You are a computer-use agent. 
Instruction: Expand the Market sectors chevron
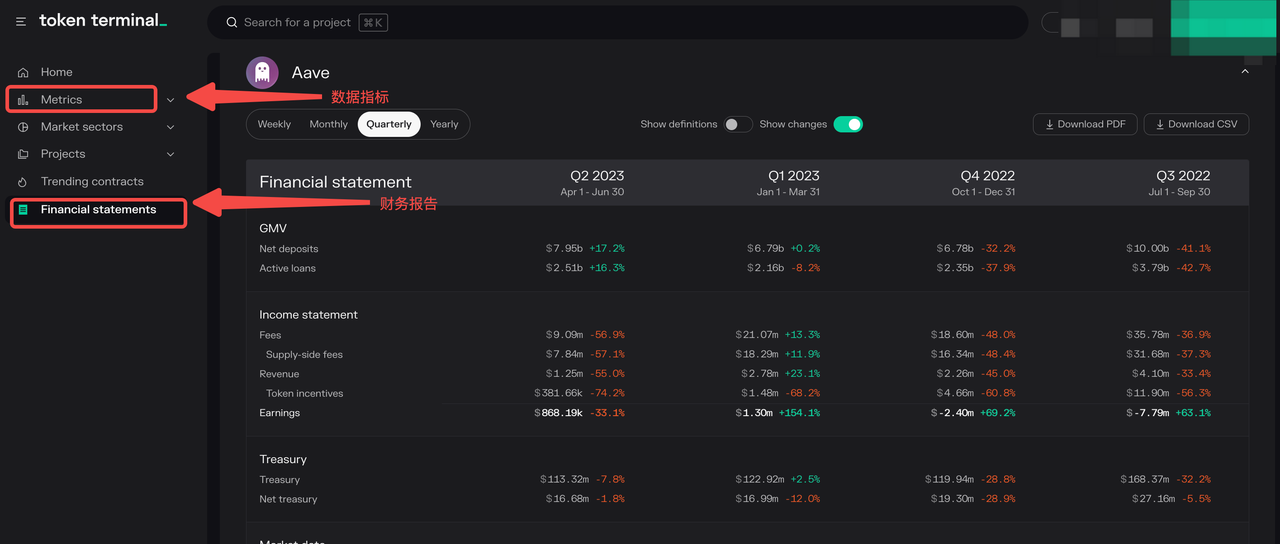coord(170,127)
